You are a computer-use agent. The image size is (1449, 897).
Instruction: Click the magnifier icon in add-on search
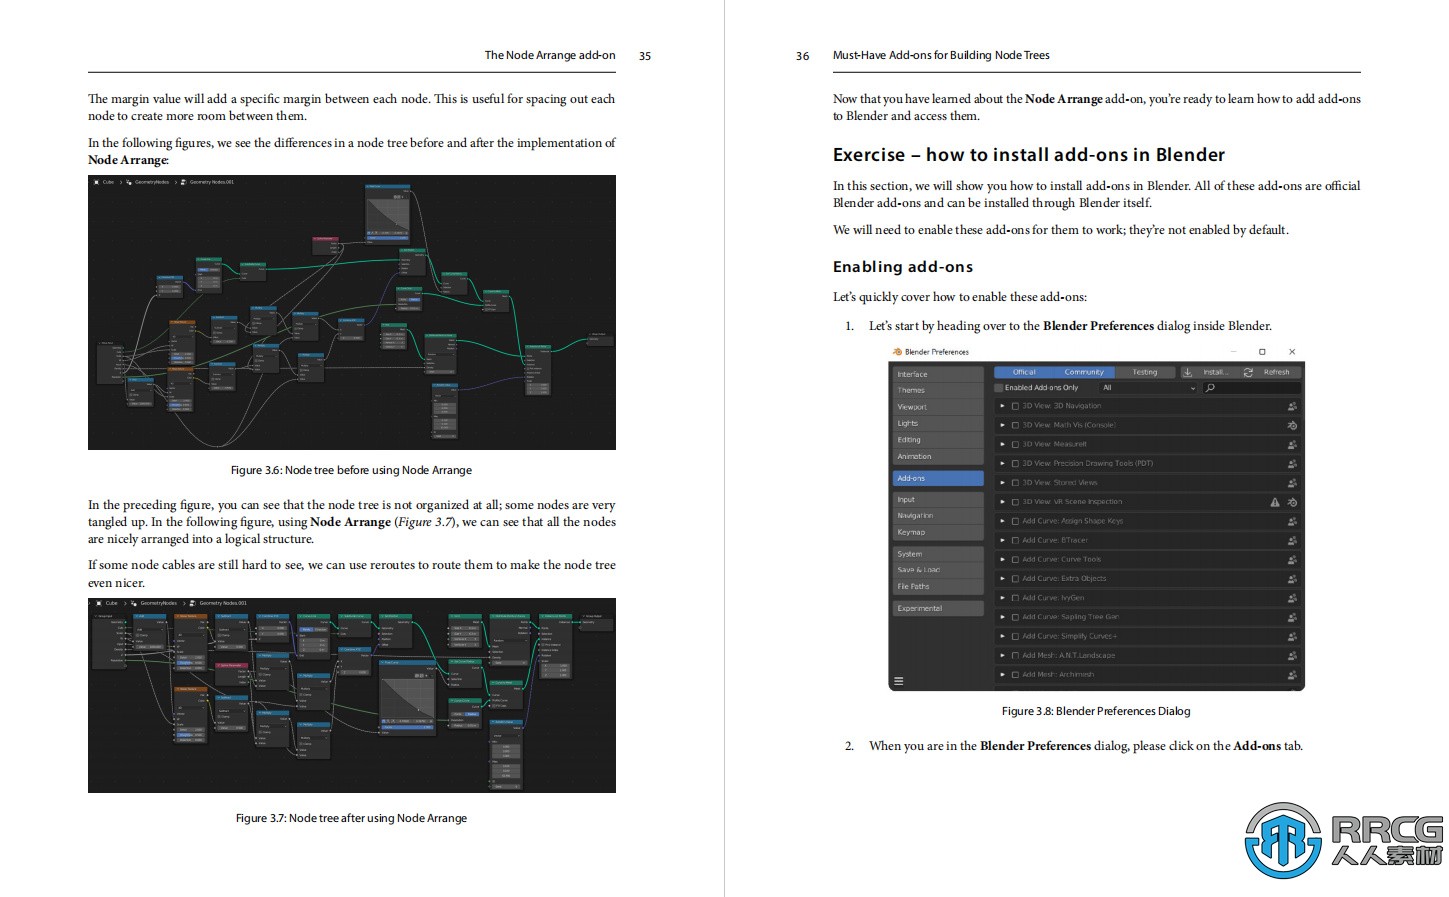pyautogui.click(x=1210, y=388)
